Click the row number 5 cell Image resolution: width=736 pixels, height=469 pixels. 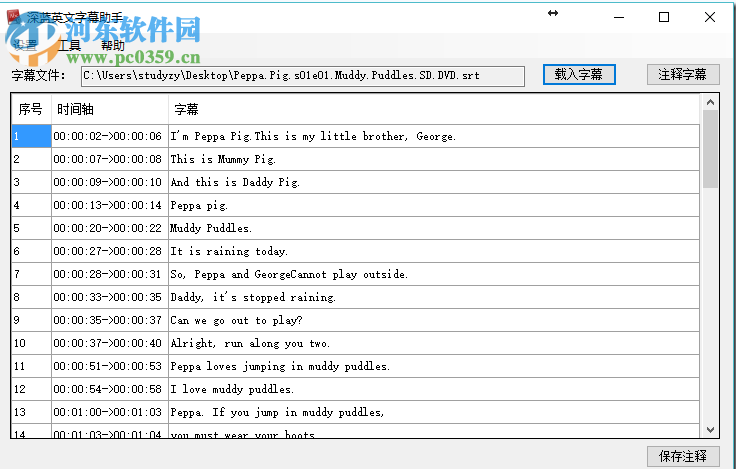click(x=31, y=228)
